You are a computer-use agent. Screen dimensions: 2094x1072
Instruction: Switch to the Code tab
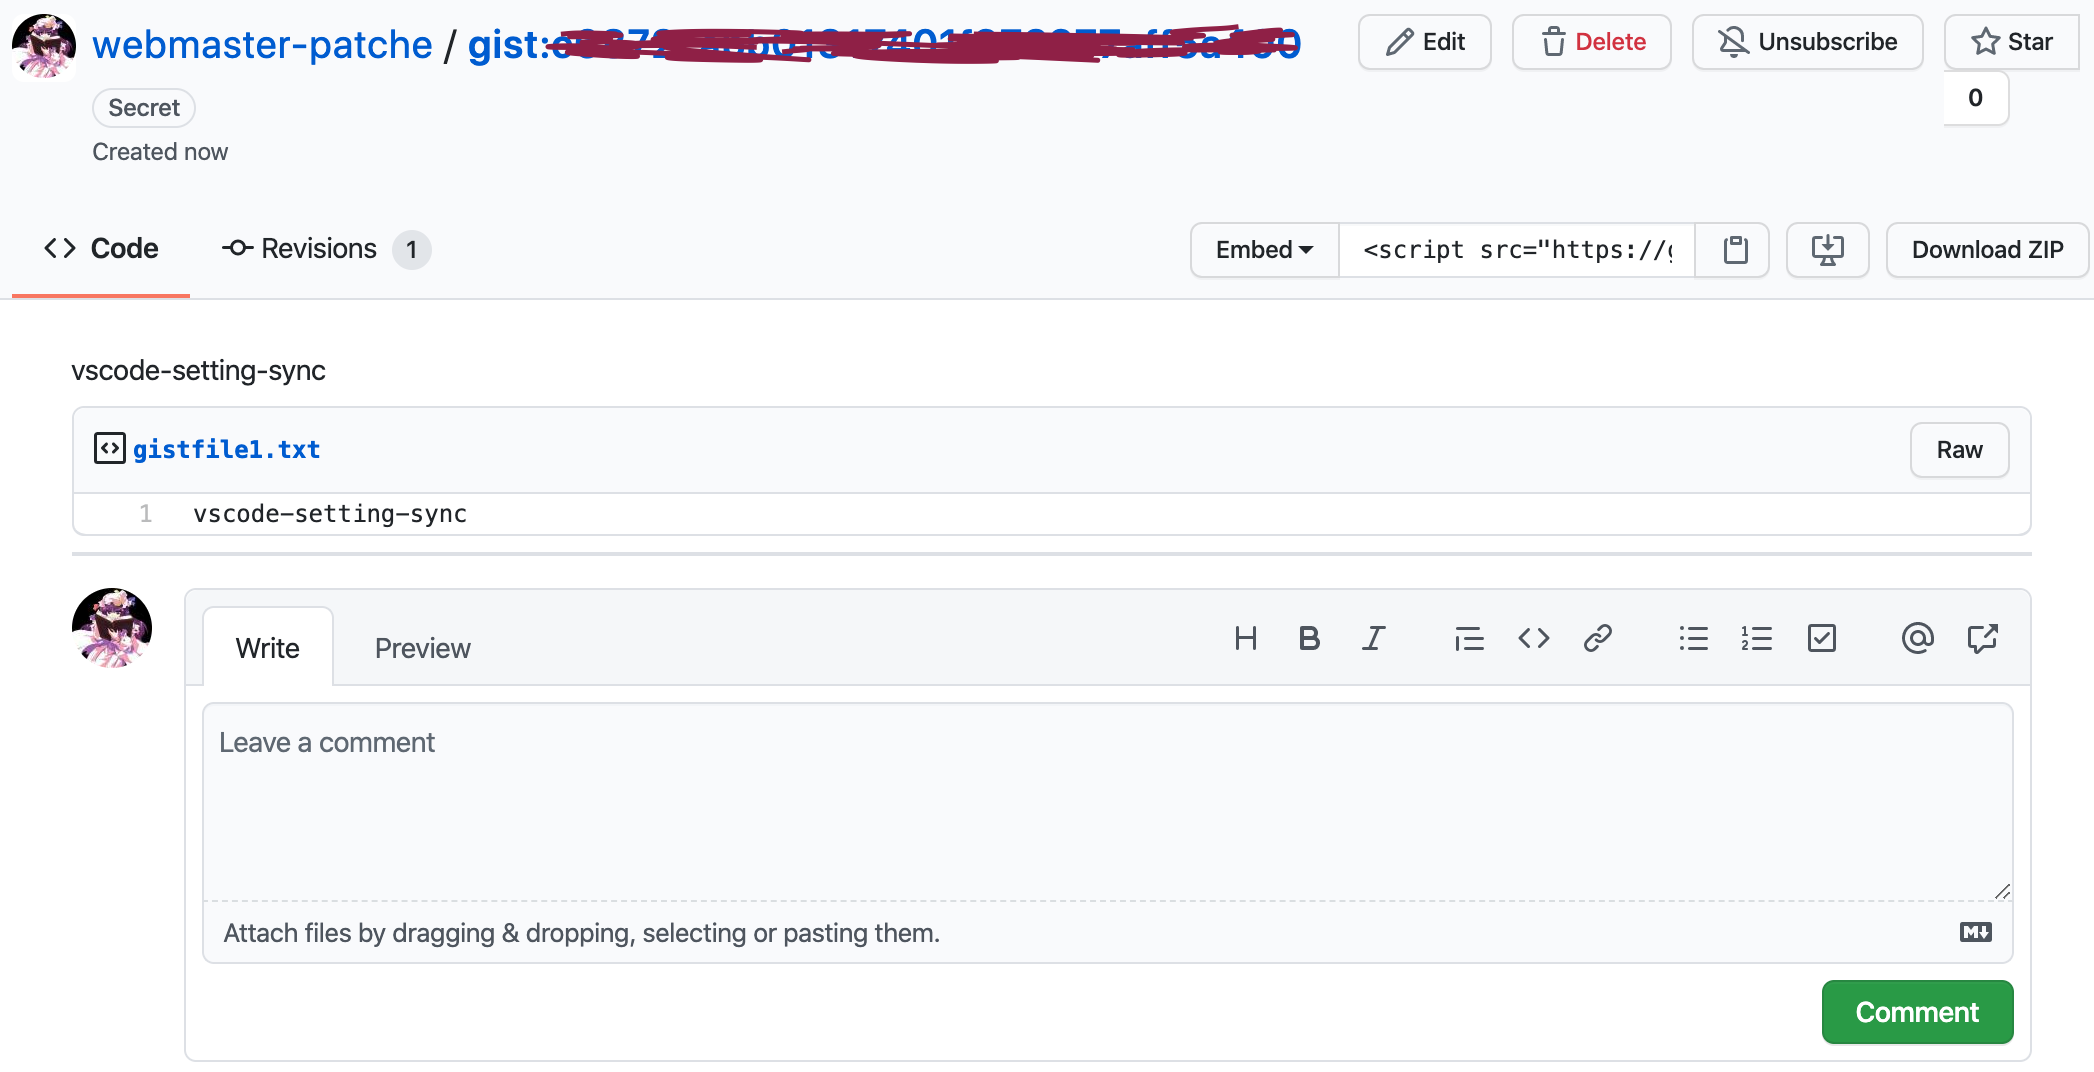click(101, 249)
